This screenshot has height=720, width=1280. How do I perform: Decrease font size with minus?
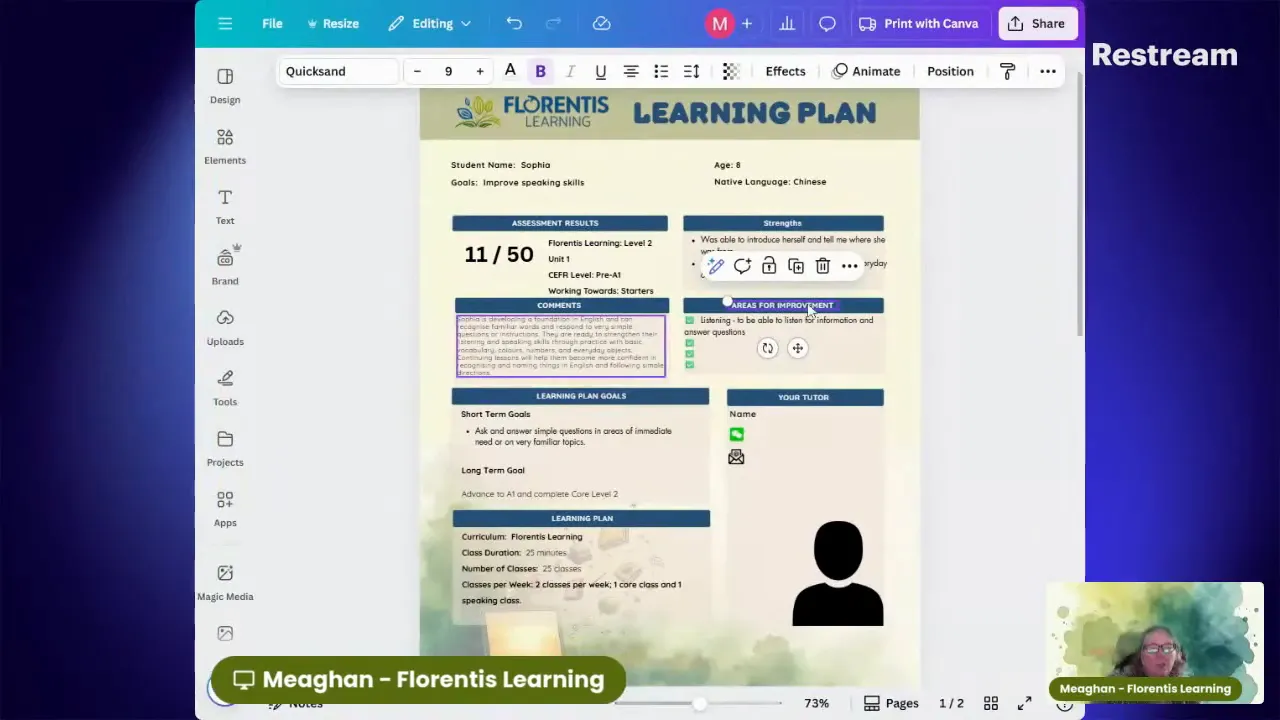(x=417, y=71)
